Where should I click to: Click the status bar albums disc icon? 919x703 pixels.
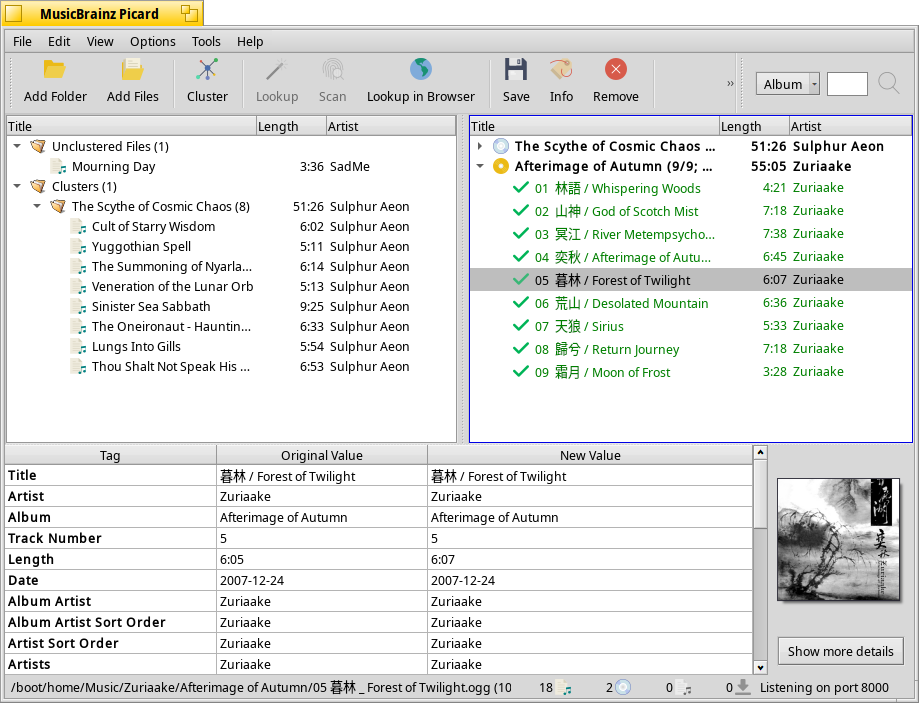[623, 687]
